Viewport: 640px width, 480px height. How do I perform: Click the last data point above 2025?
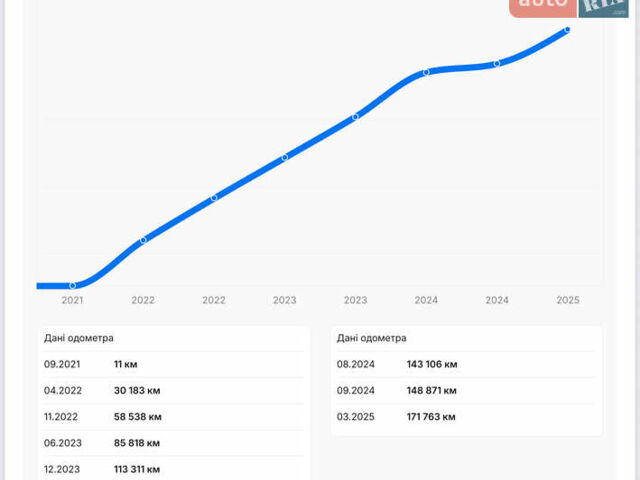point(567,30)
